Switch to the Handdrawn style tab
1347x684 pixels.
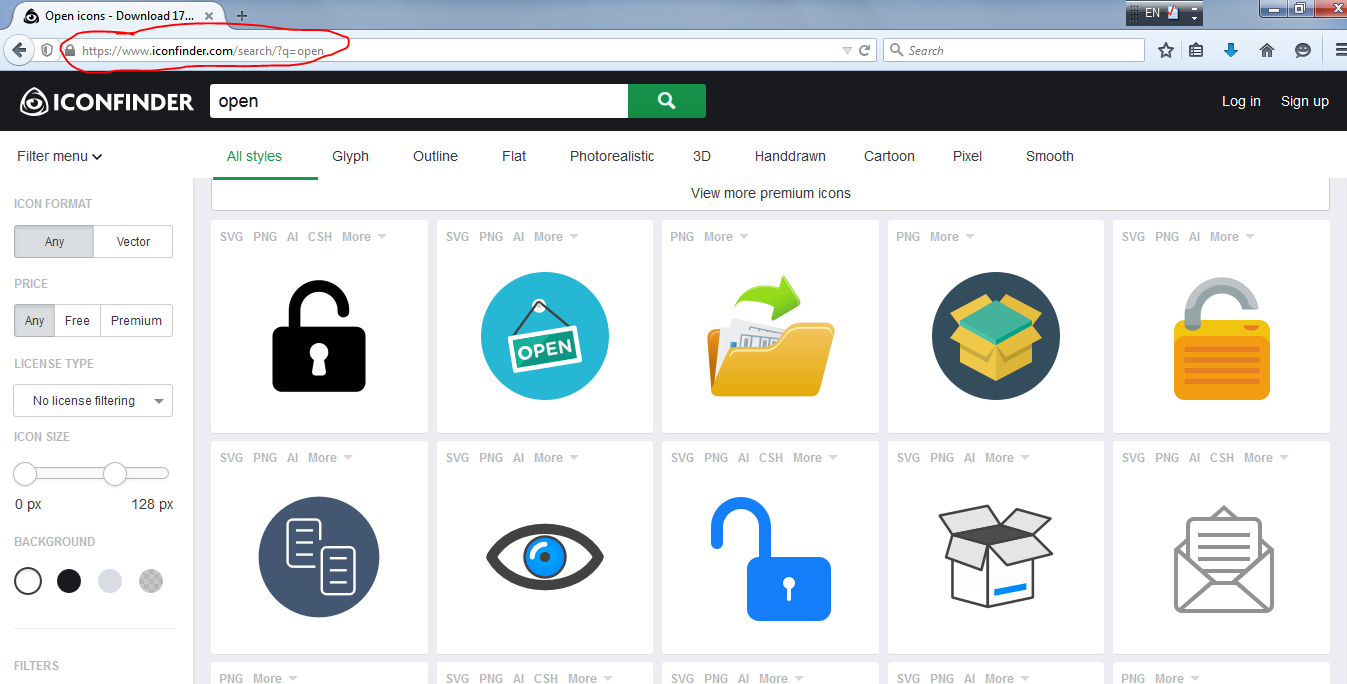[790, 156]
